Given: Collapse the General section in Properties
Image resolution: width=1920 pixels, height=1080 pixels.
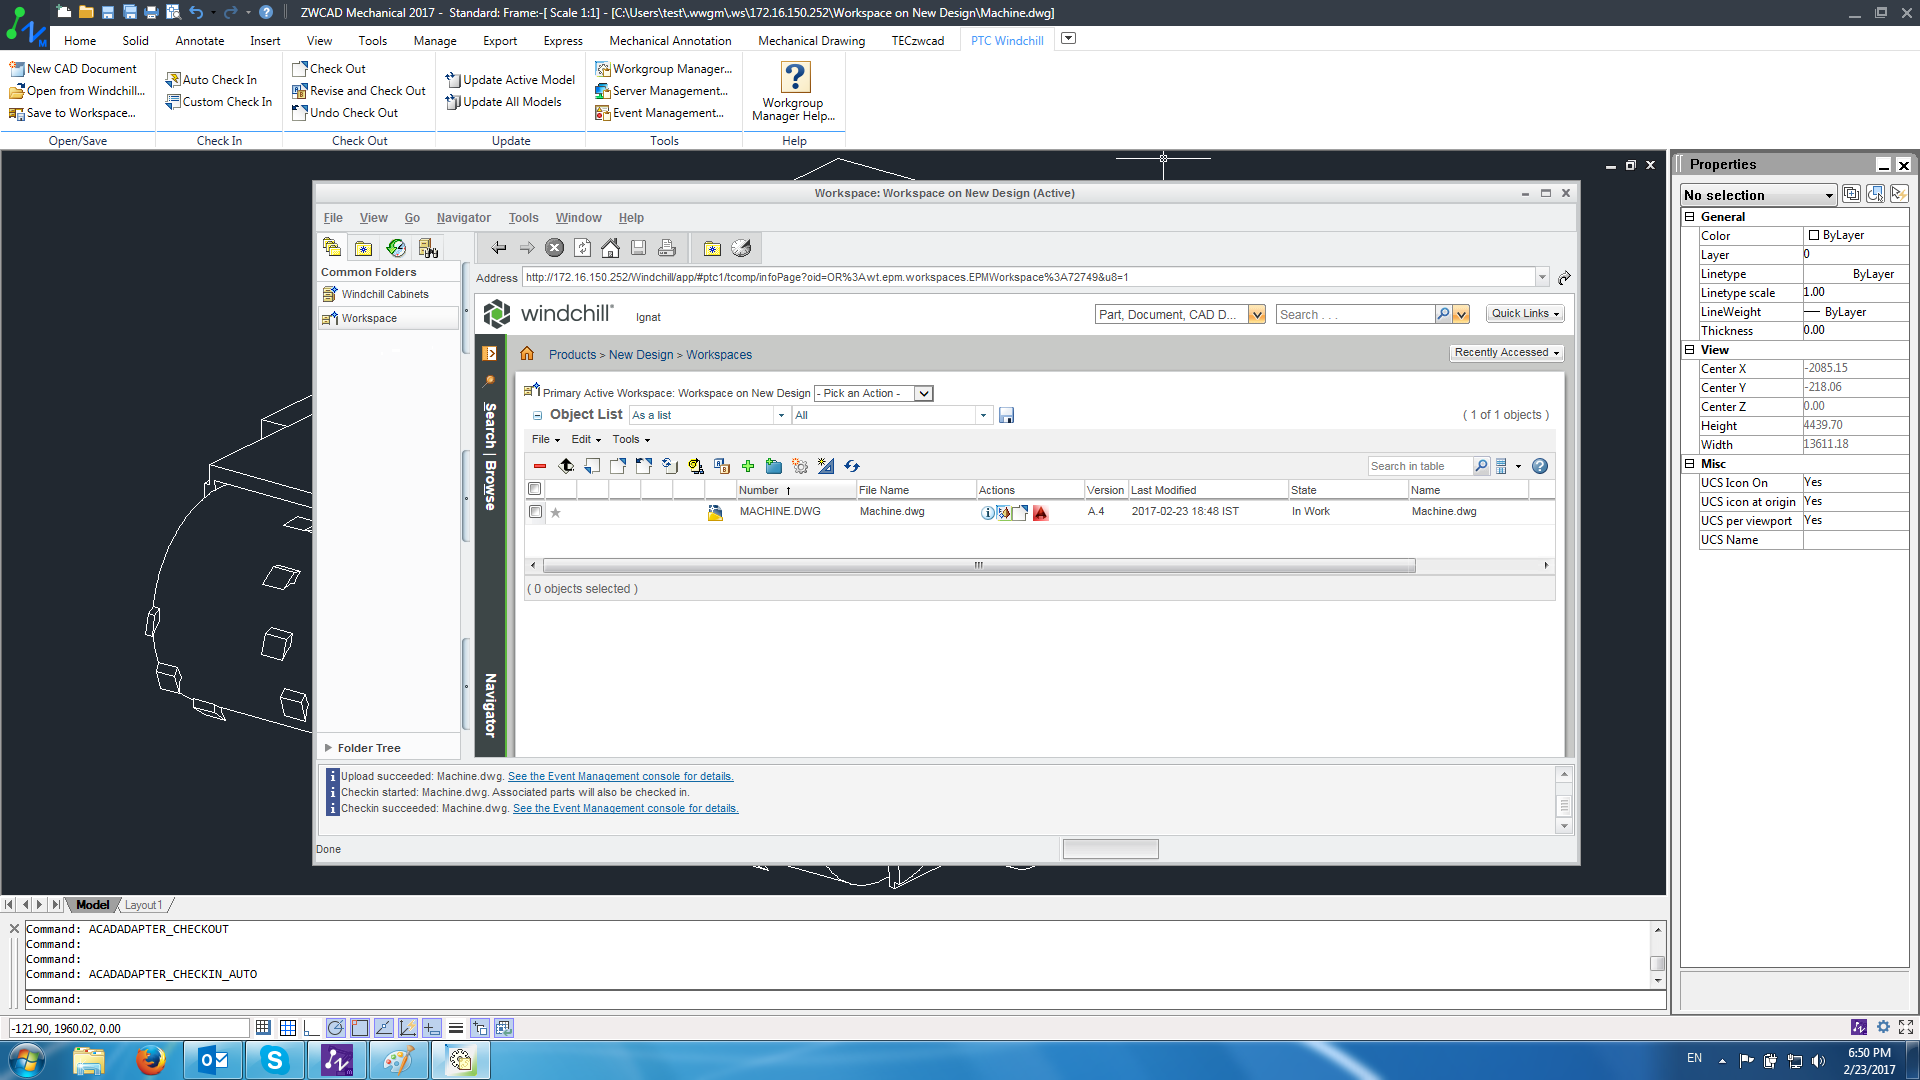Looking at the screenshot, I should (1690, 216).
